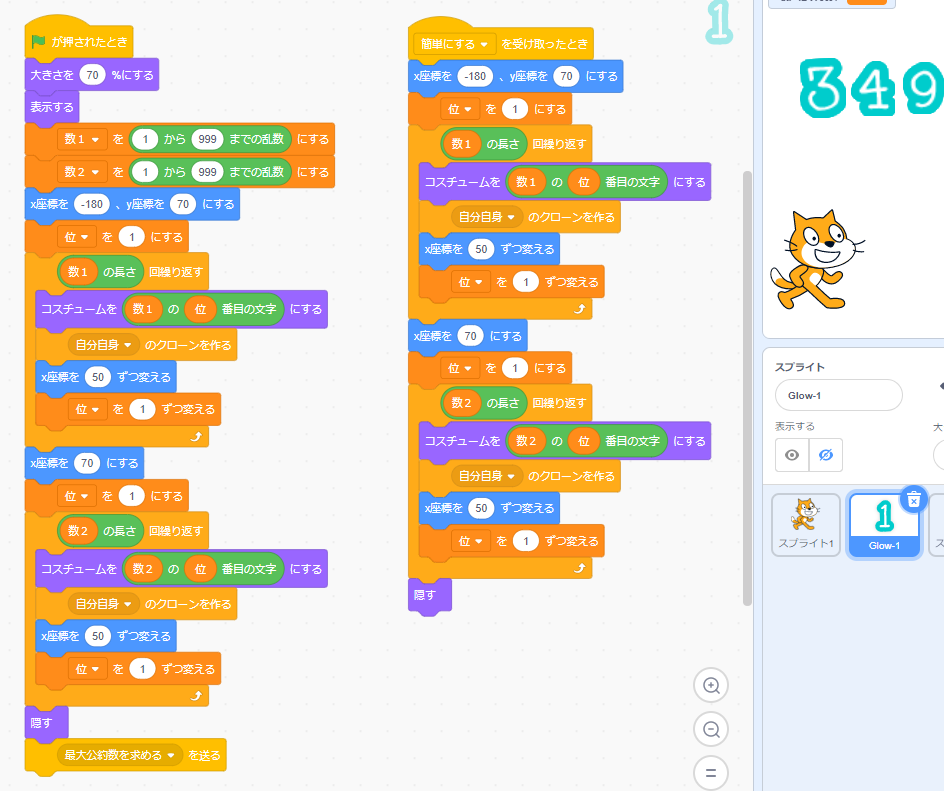Click the 表示する block

click(52, 107)
